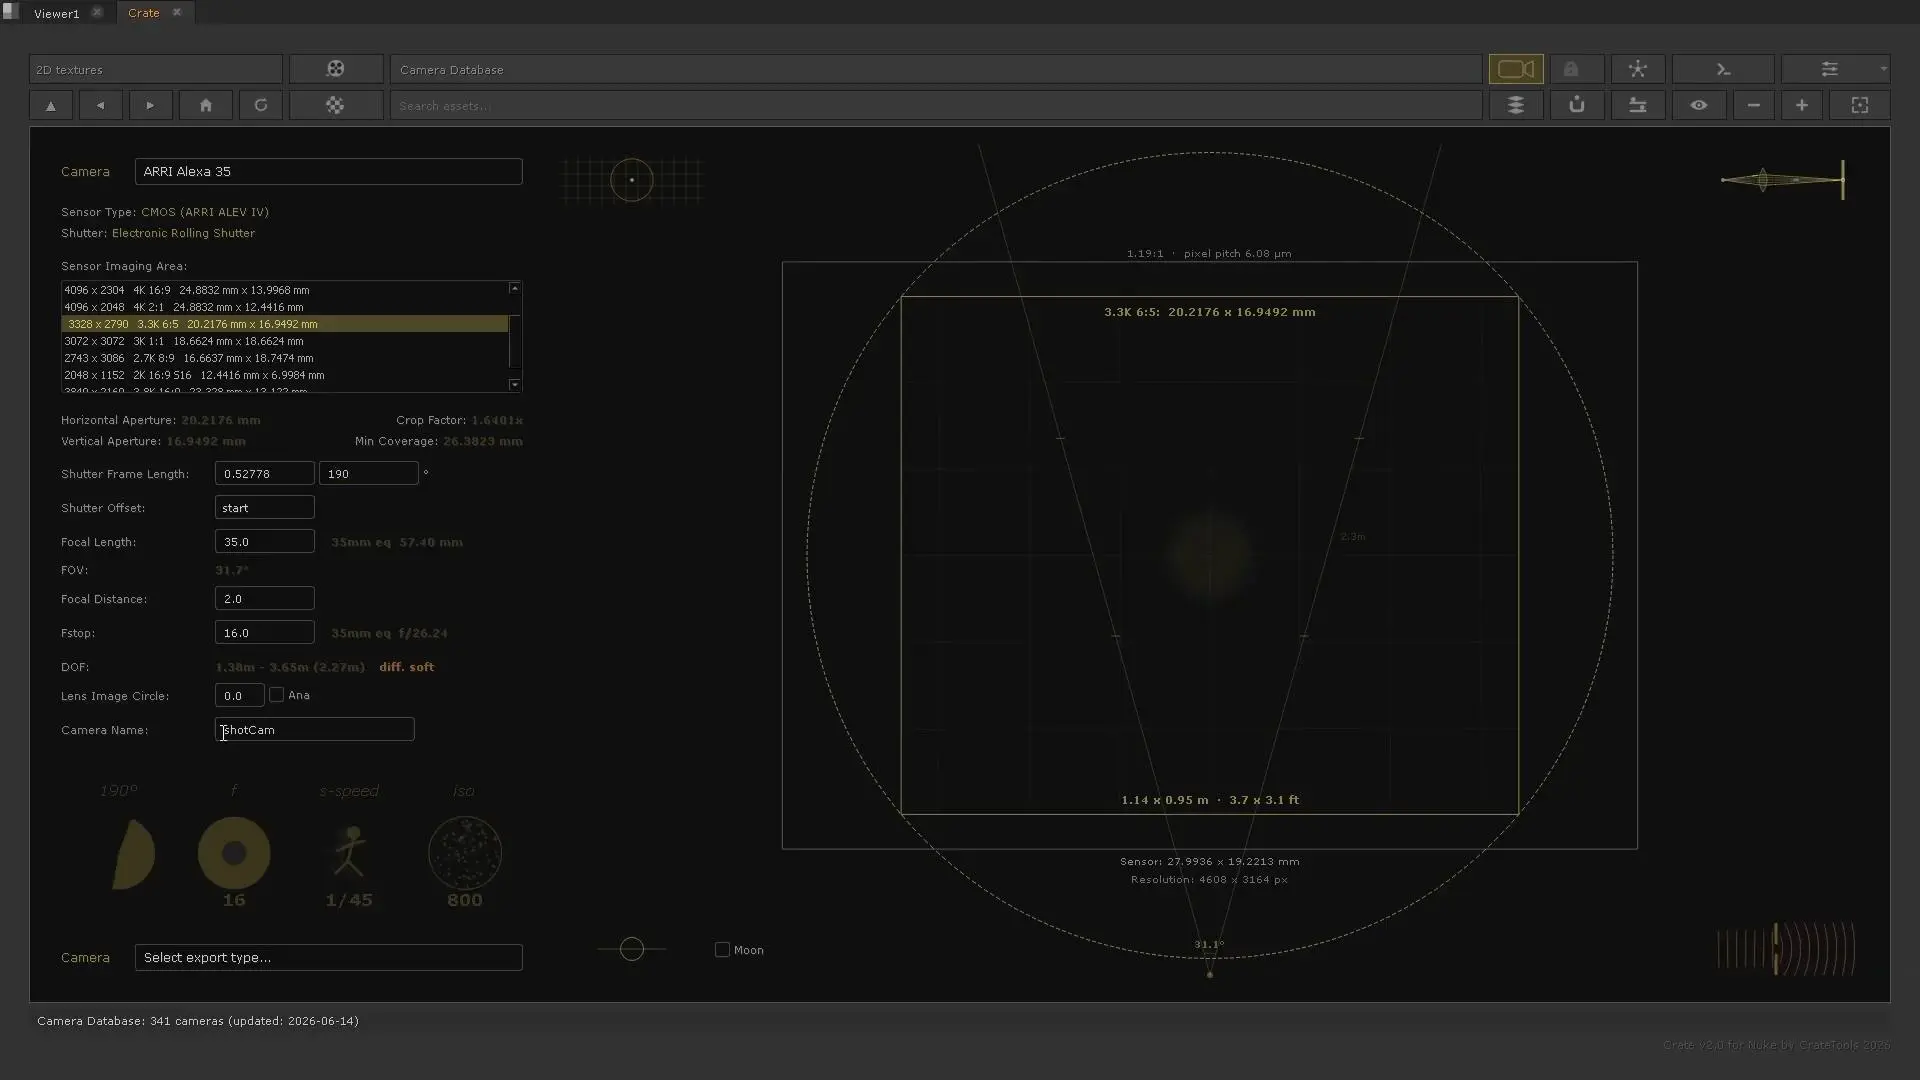The width and height of the screenshot is (1920, 1080).
Task: Select the 4096 x 2304 4K 16:9 sensor mode
Action: [285, 290]
